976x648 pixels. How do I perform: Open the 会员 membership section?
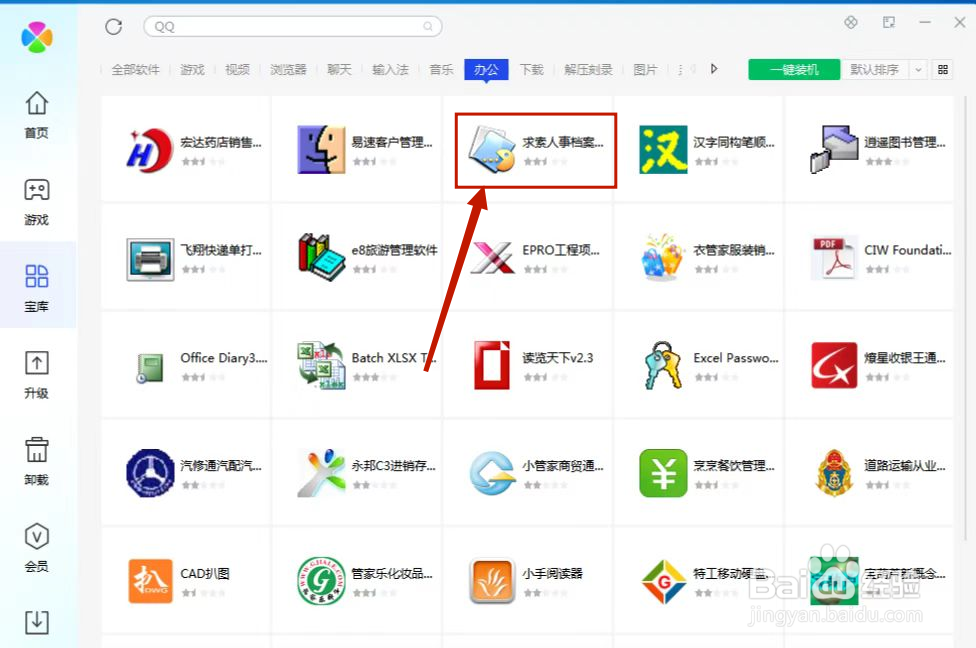click(37, 548)
